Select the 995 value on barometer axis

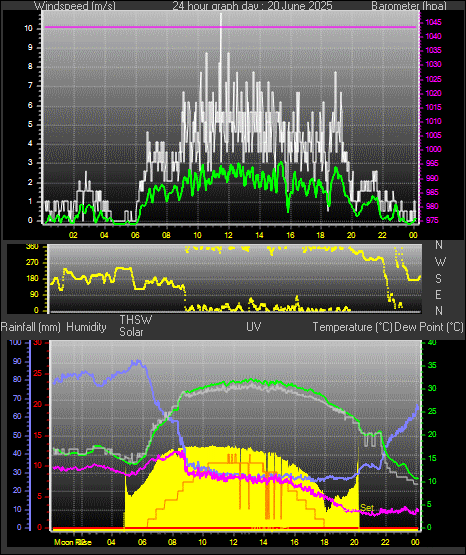click(432, 163)
